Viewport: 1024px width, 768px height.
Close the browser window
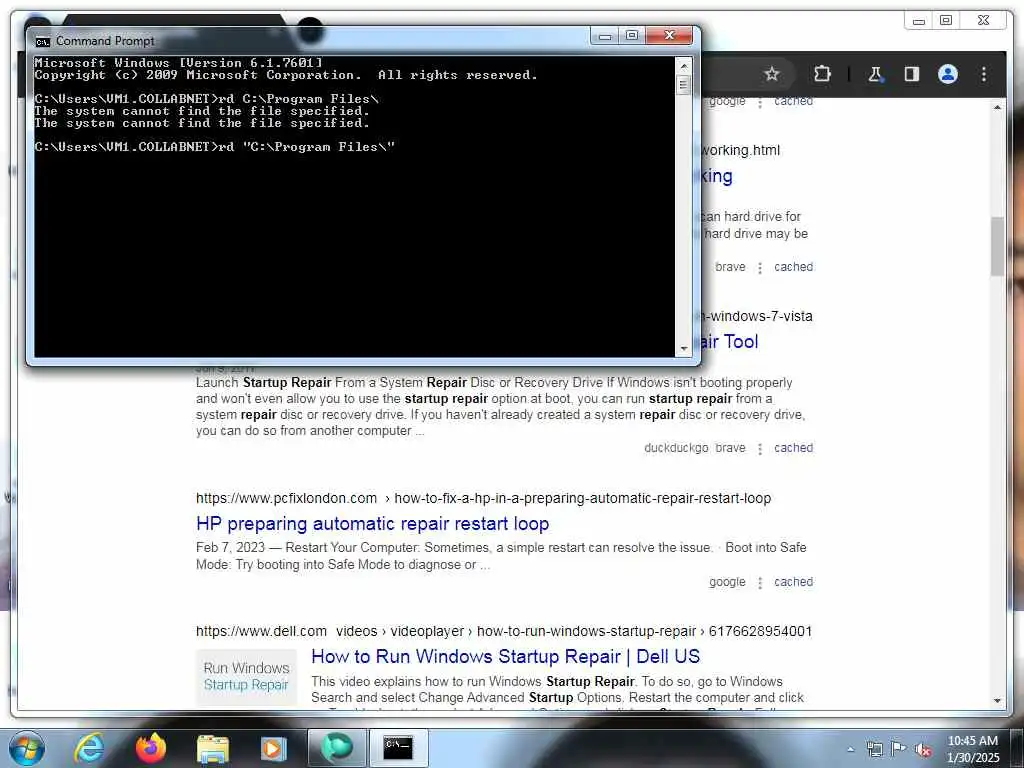click(983, 21)
